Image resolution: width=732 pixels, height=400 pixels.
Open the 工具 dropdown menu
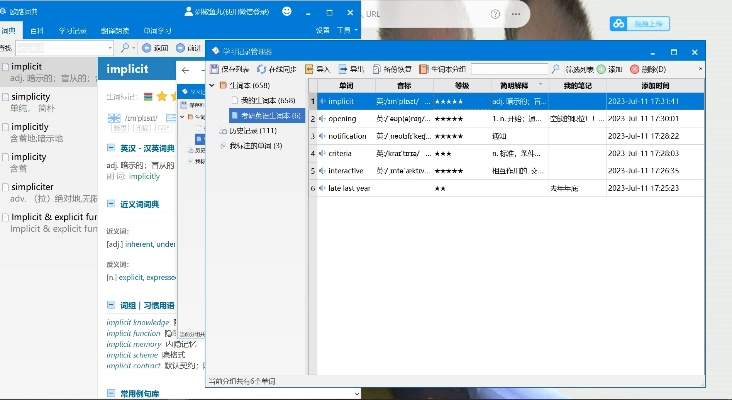pos(347,30)
